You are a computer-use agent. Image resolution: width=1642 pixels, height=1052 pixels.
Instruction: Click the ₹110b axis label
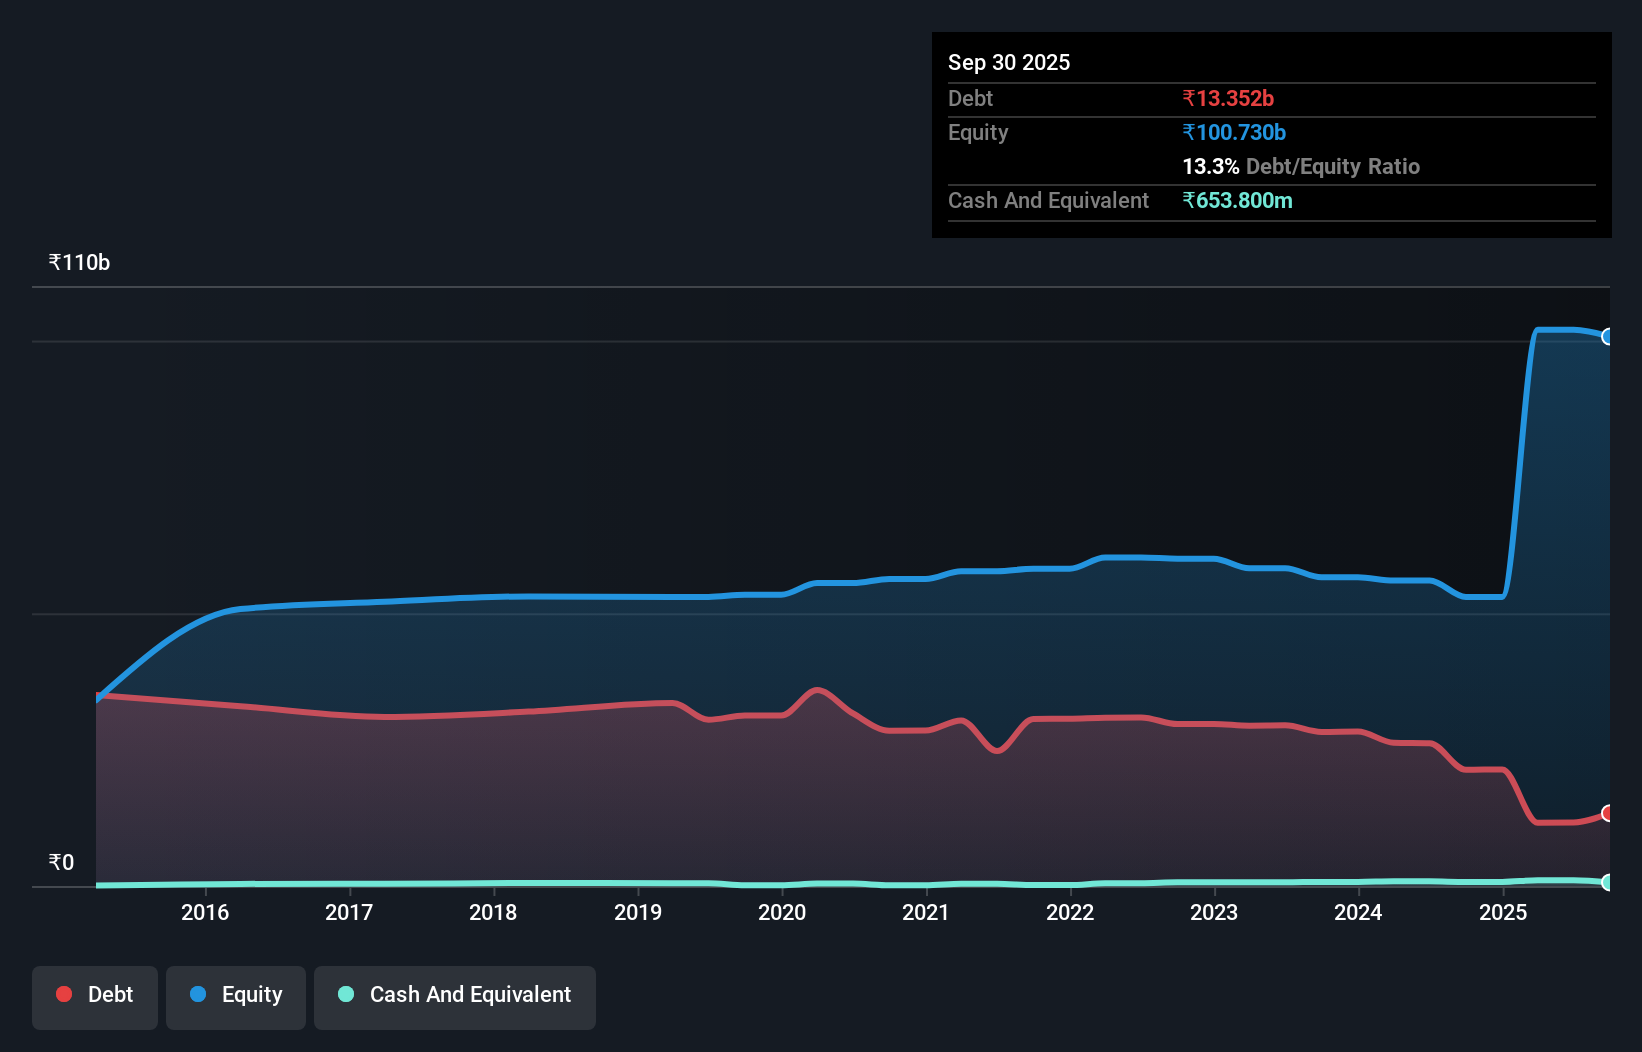pyautogui.click(x=79, y=262)
